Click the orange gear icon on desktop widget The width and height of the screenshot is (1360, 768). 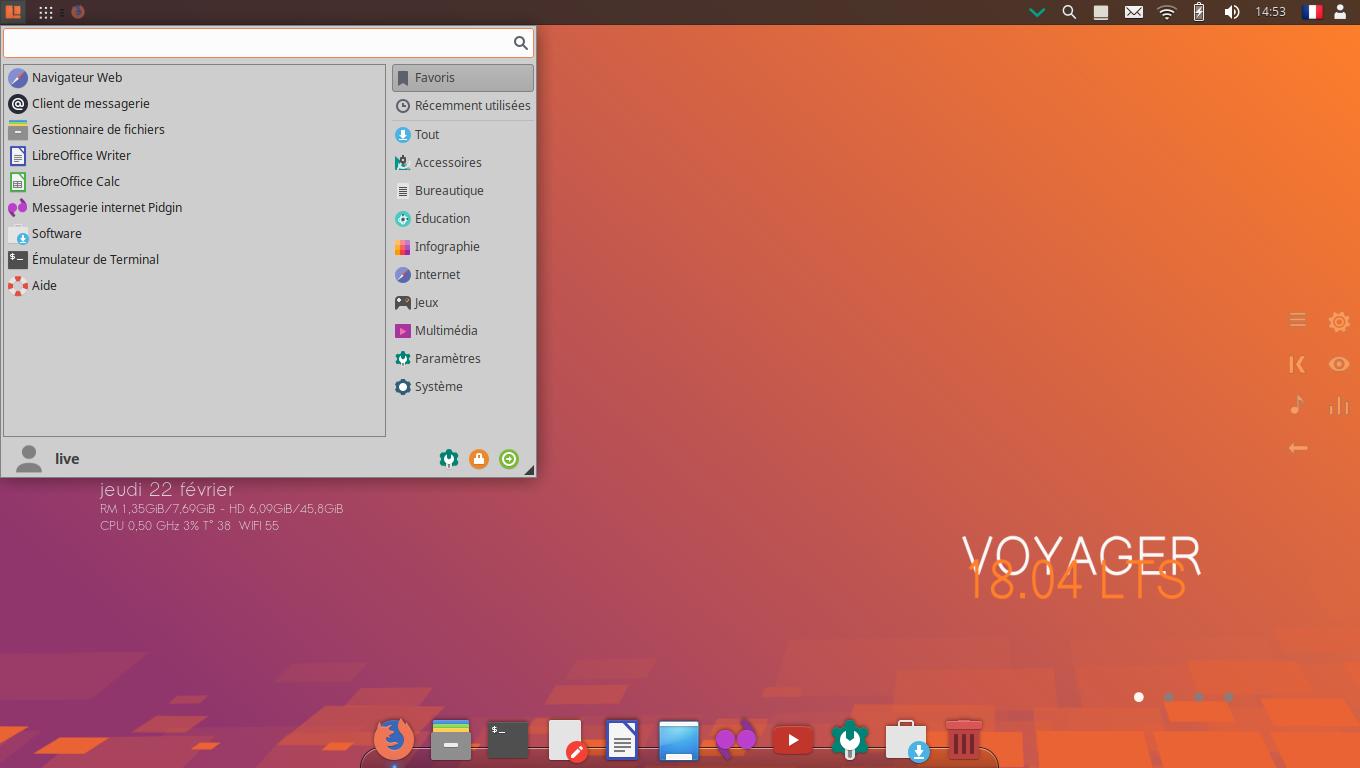(1339, 321)
